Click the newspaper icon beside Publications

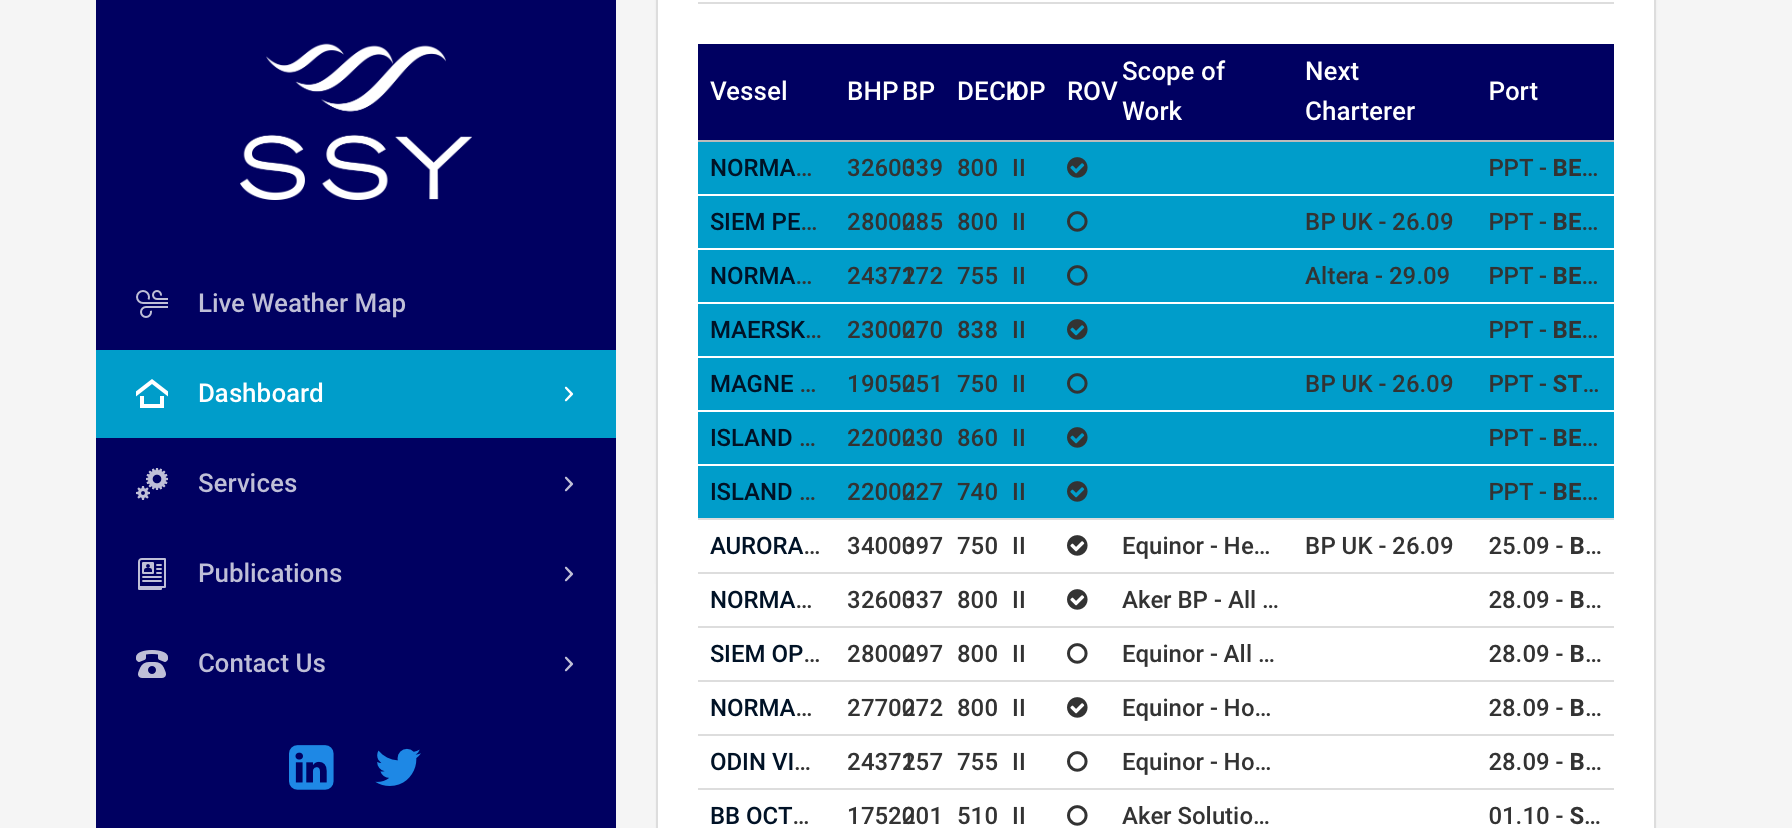pos(152,574)
